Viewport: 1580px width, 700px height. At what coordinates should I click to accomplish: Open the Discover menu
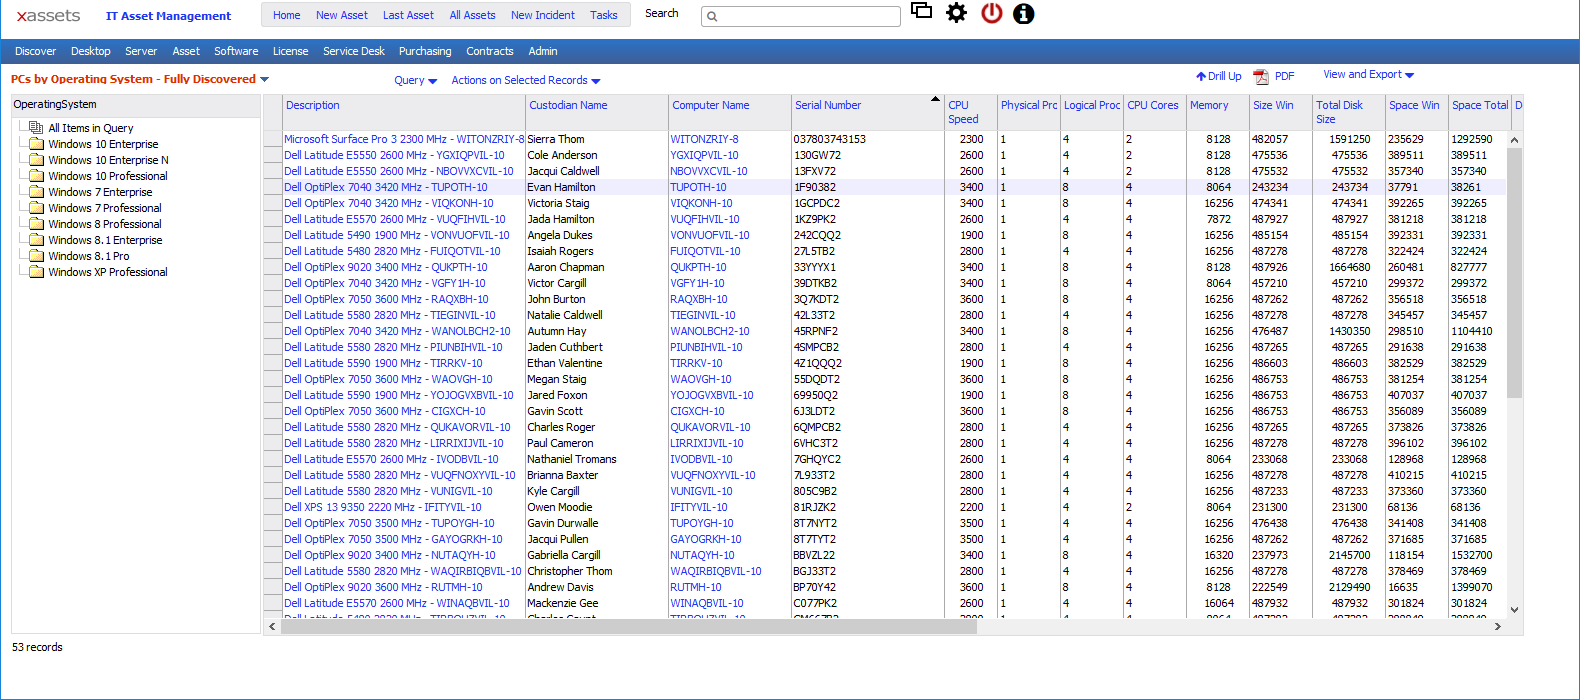pos(35,51)
